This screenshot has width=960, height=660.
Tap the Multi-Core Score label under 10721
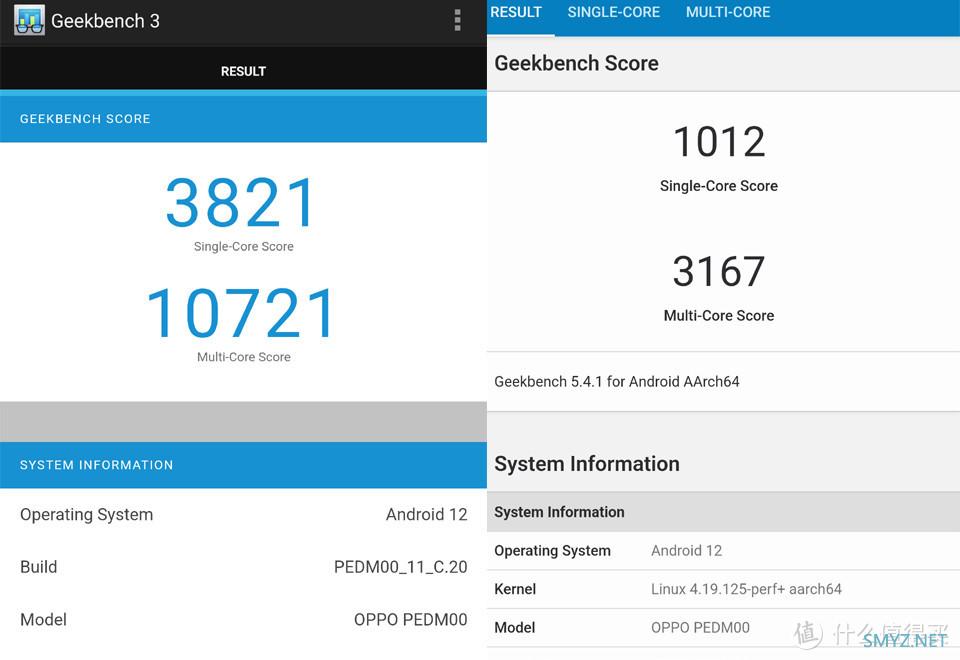pos(244,357)
